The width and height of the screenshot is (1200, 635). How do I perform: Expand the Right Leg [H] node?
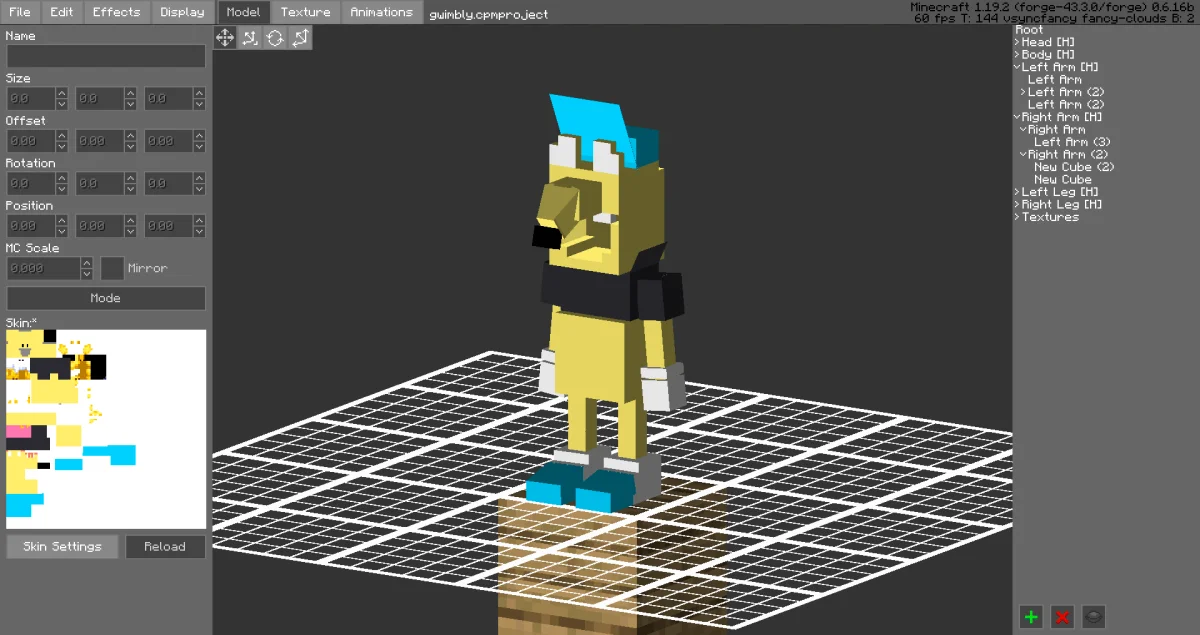click(x=1017, y=204)
